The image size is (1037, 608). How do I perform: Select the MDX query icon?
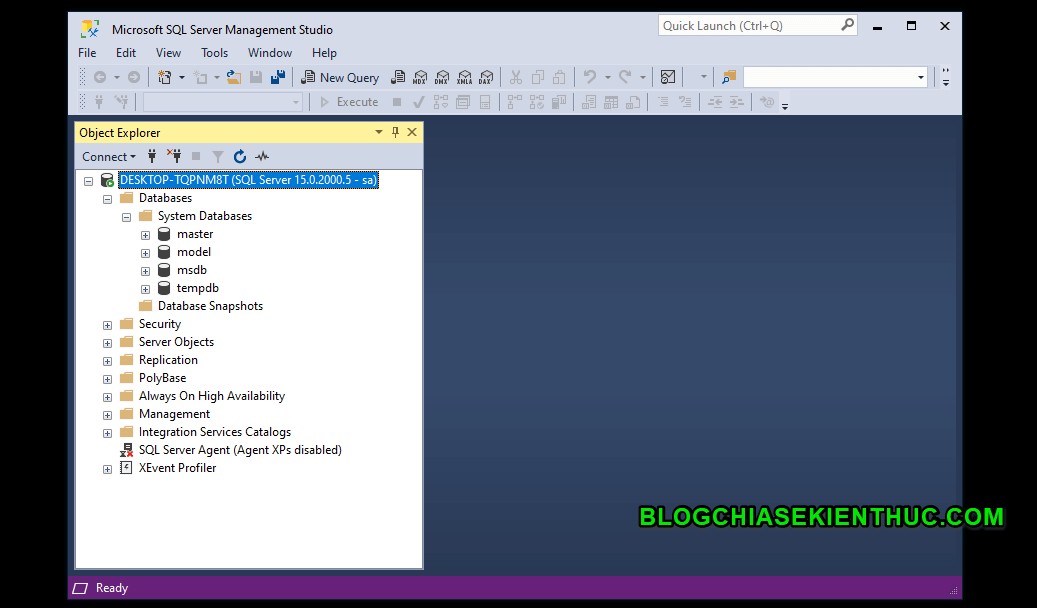coord(420,77)
